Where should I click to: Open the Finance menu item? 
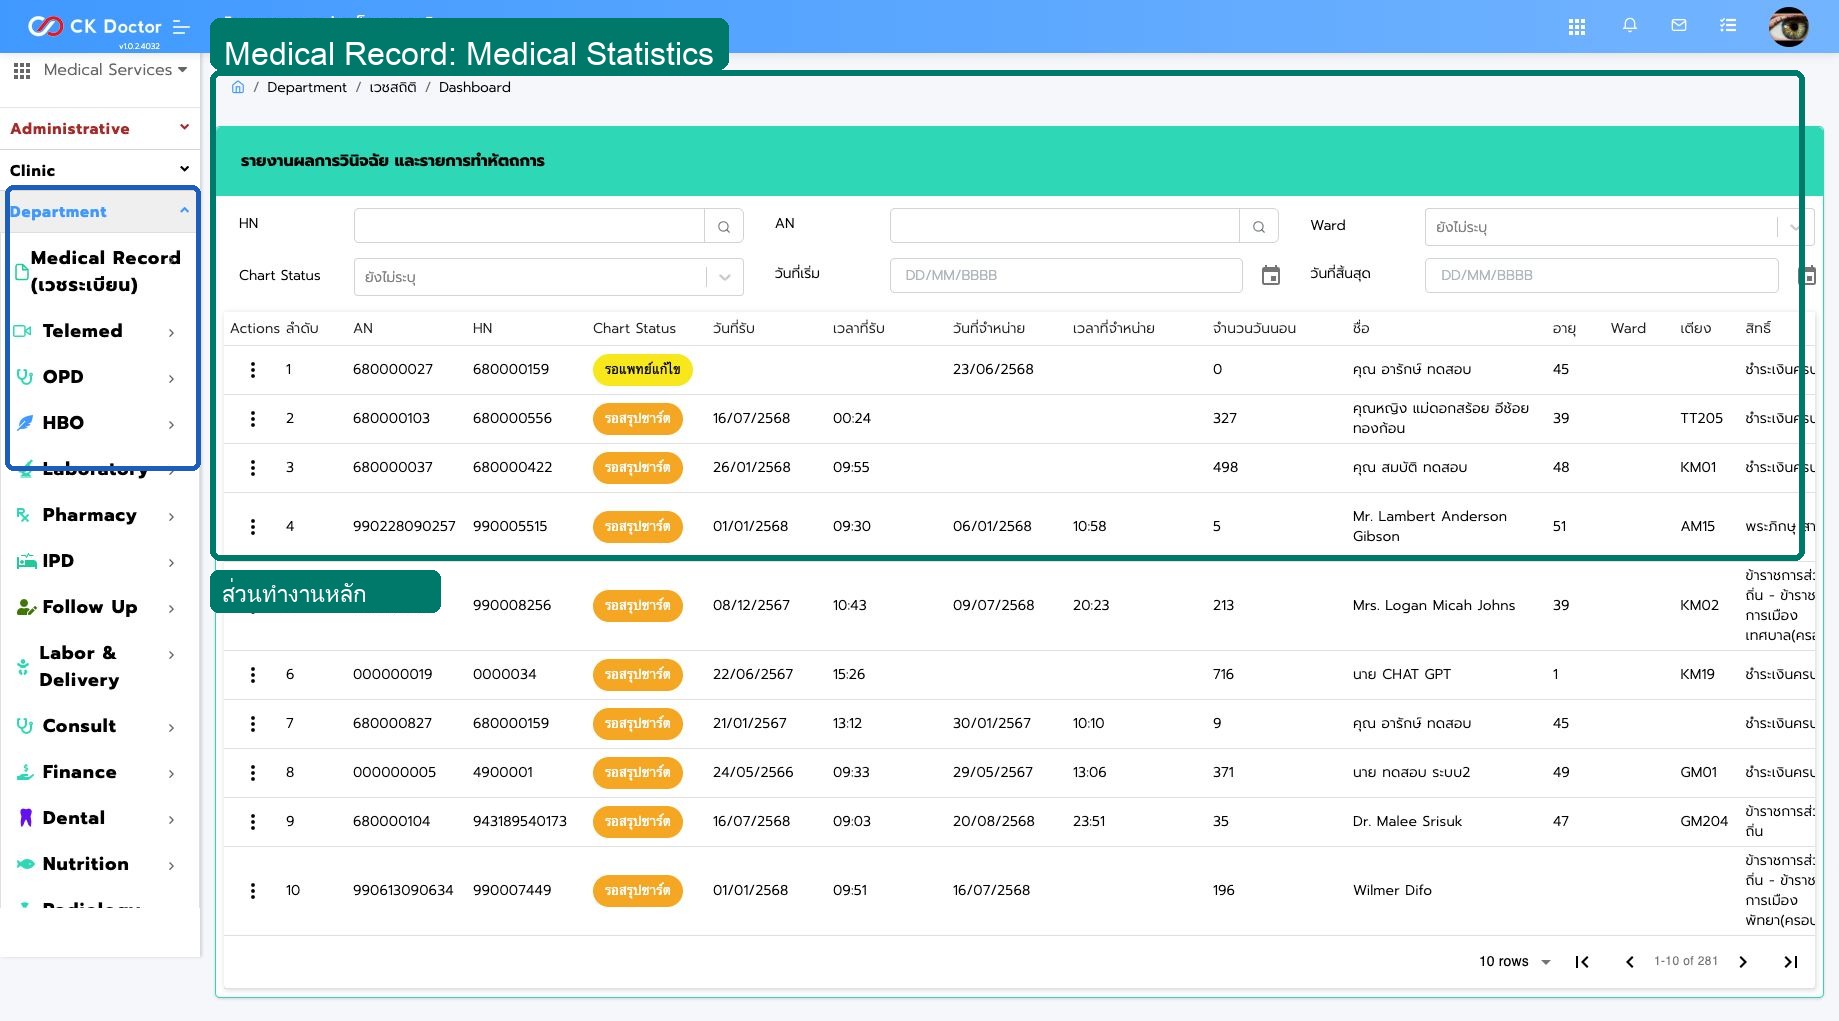click(97, 772)
